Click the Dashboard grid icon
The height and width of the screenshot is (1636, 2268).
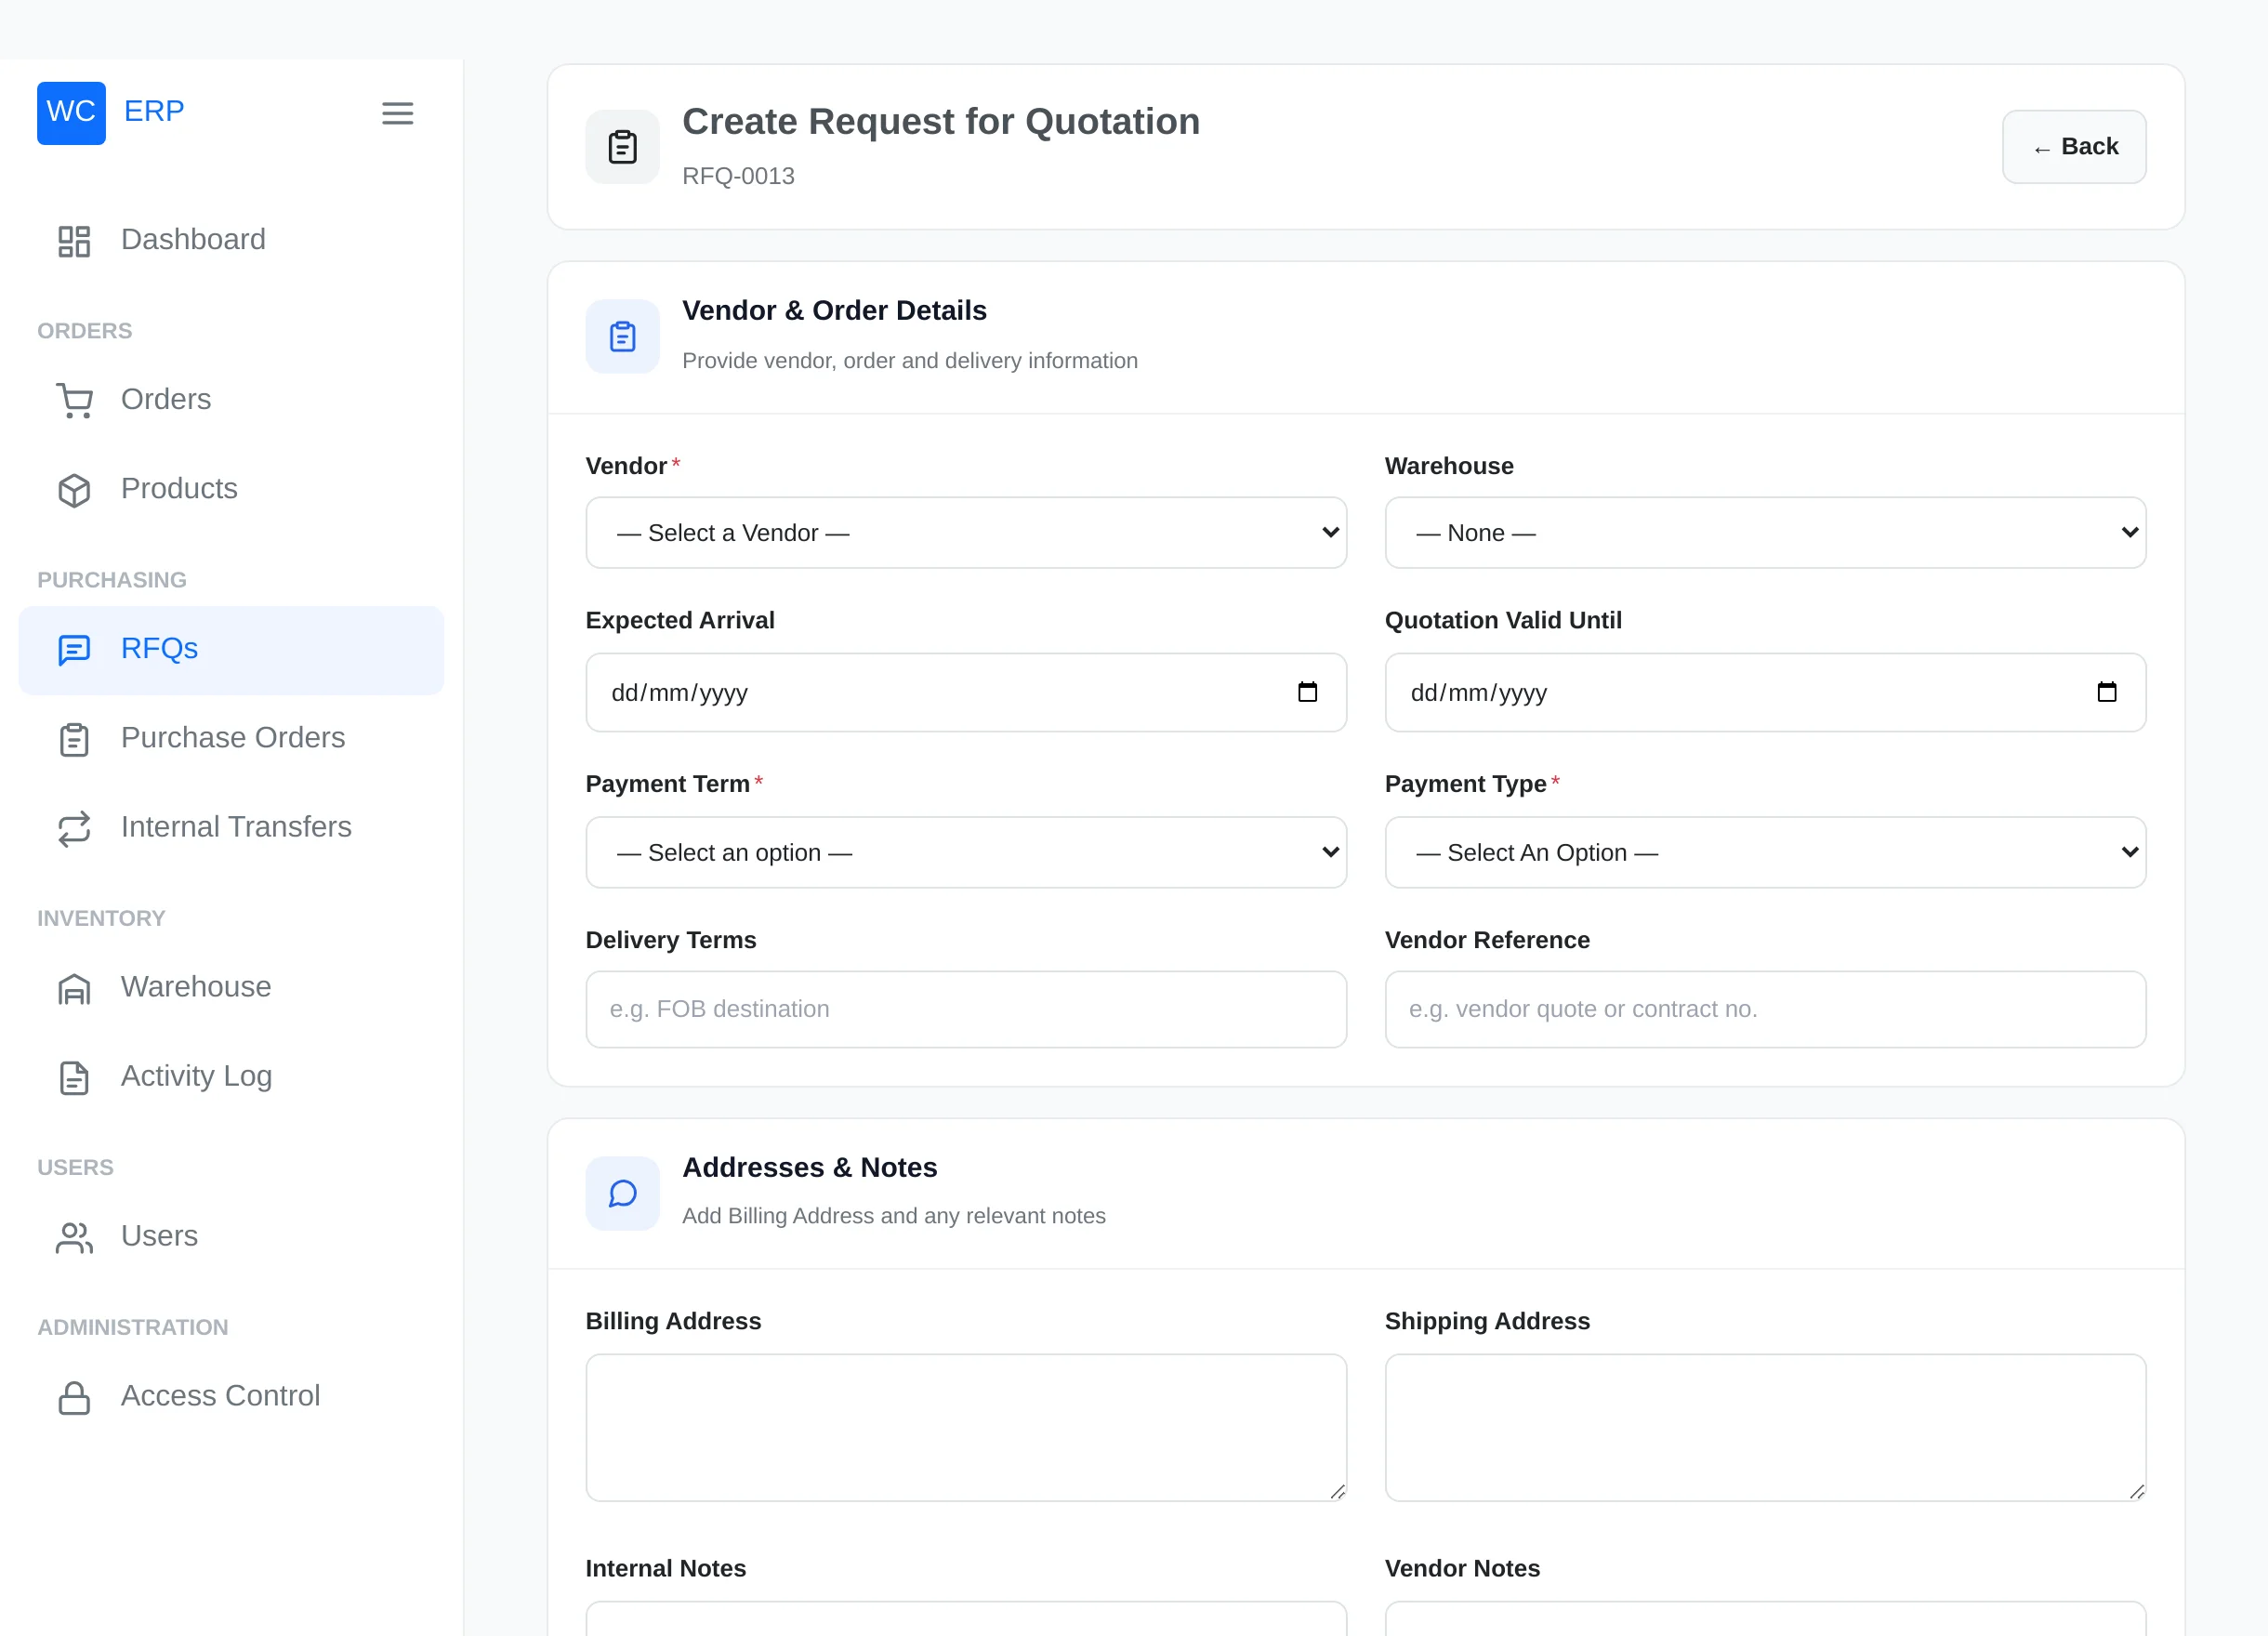[x=74, y=241]
